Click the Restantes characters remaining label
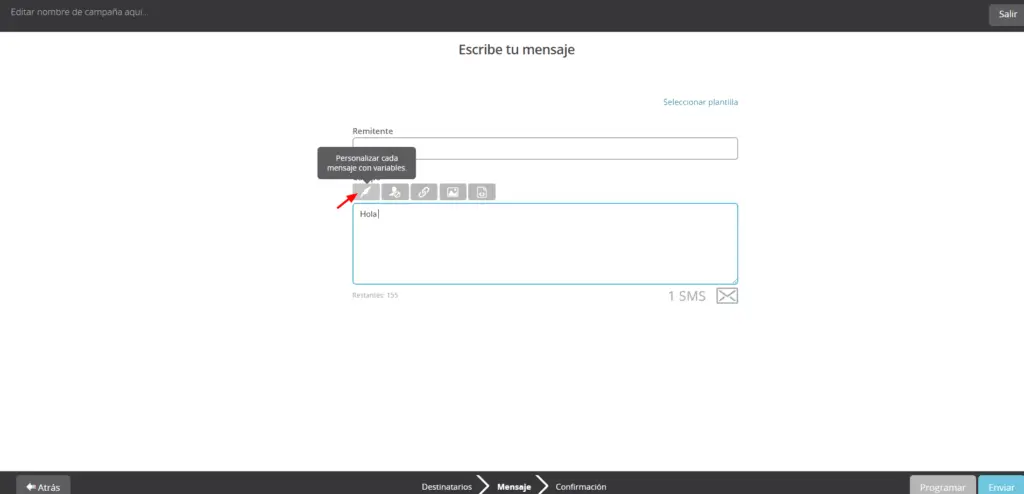Viewport: 1024px width, 494px height. tap(375, 296)
